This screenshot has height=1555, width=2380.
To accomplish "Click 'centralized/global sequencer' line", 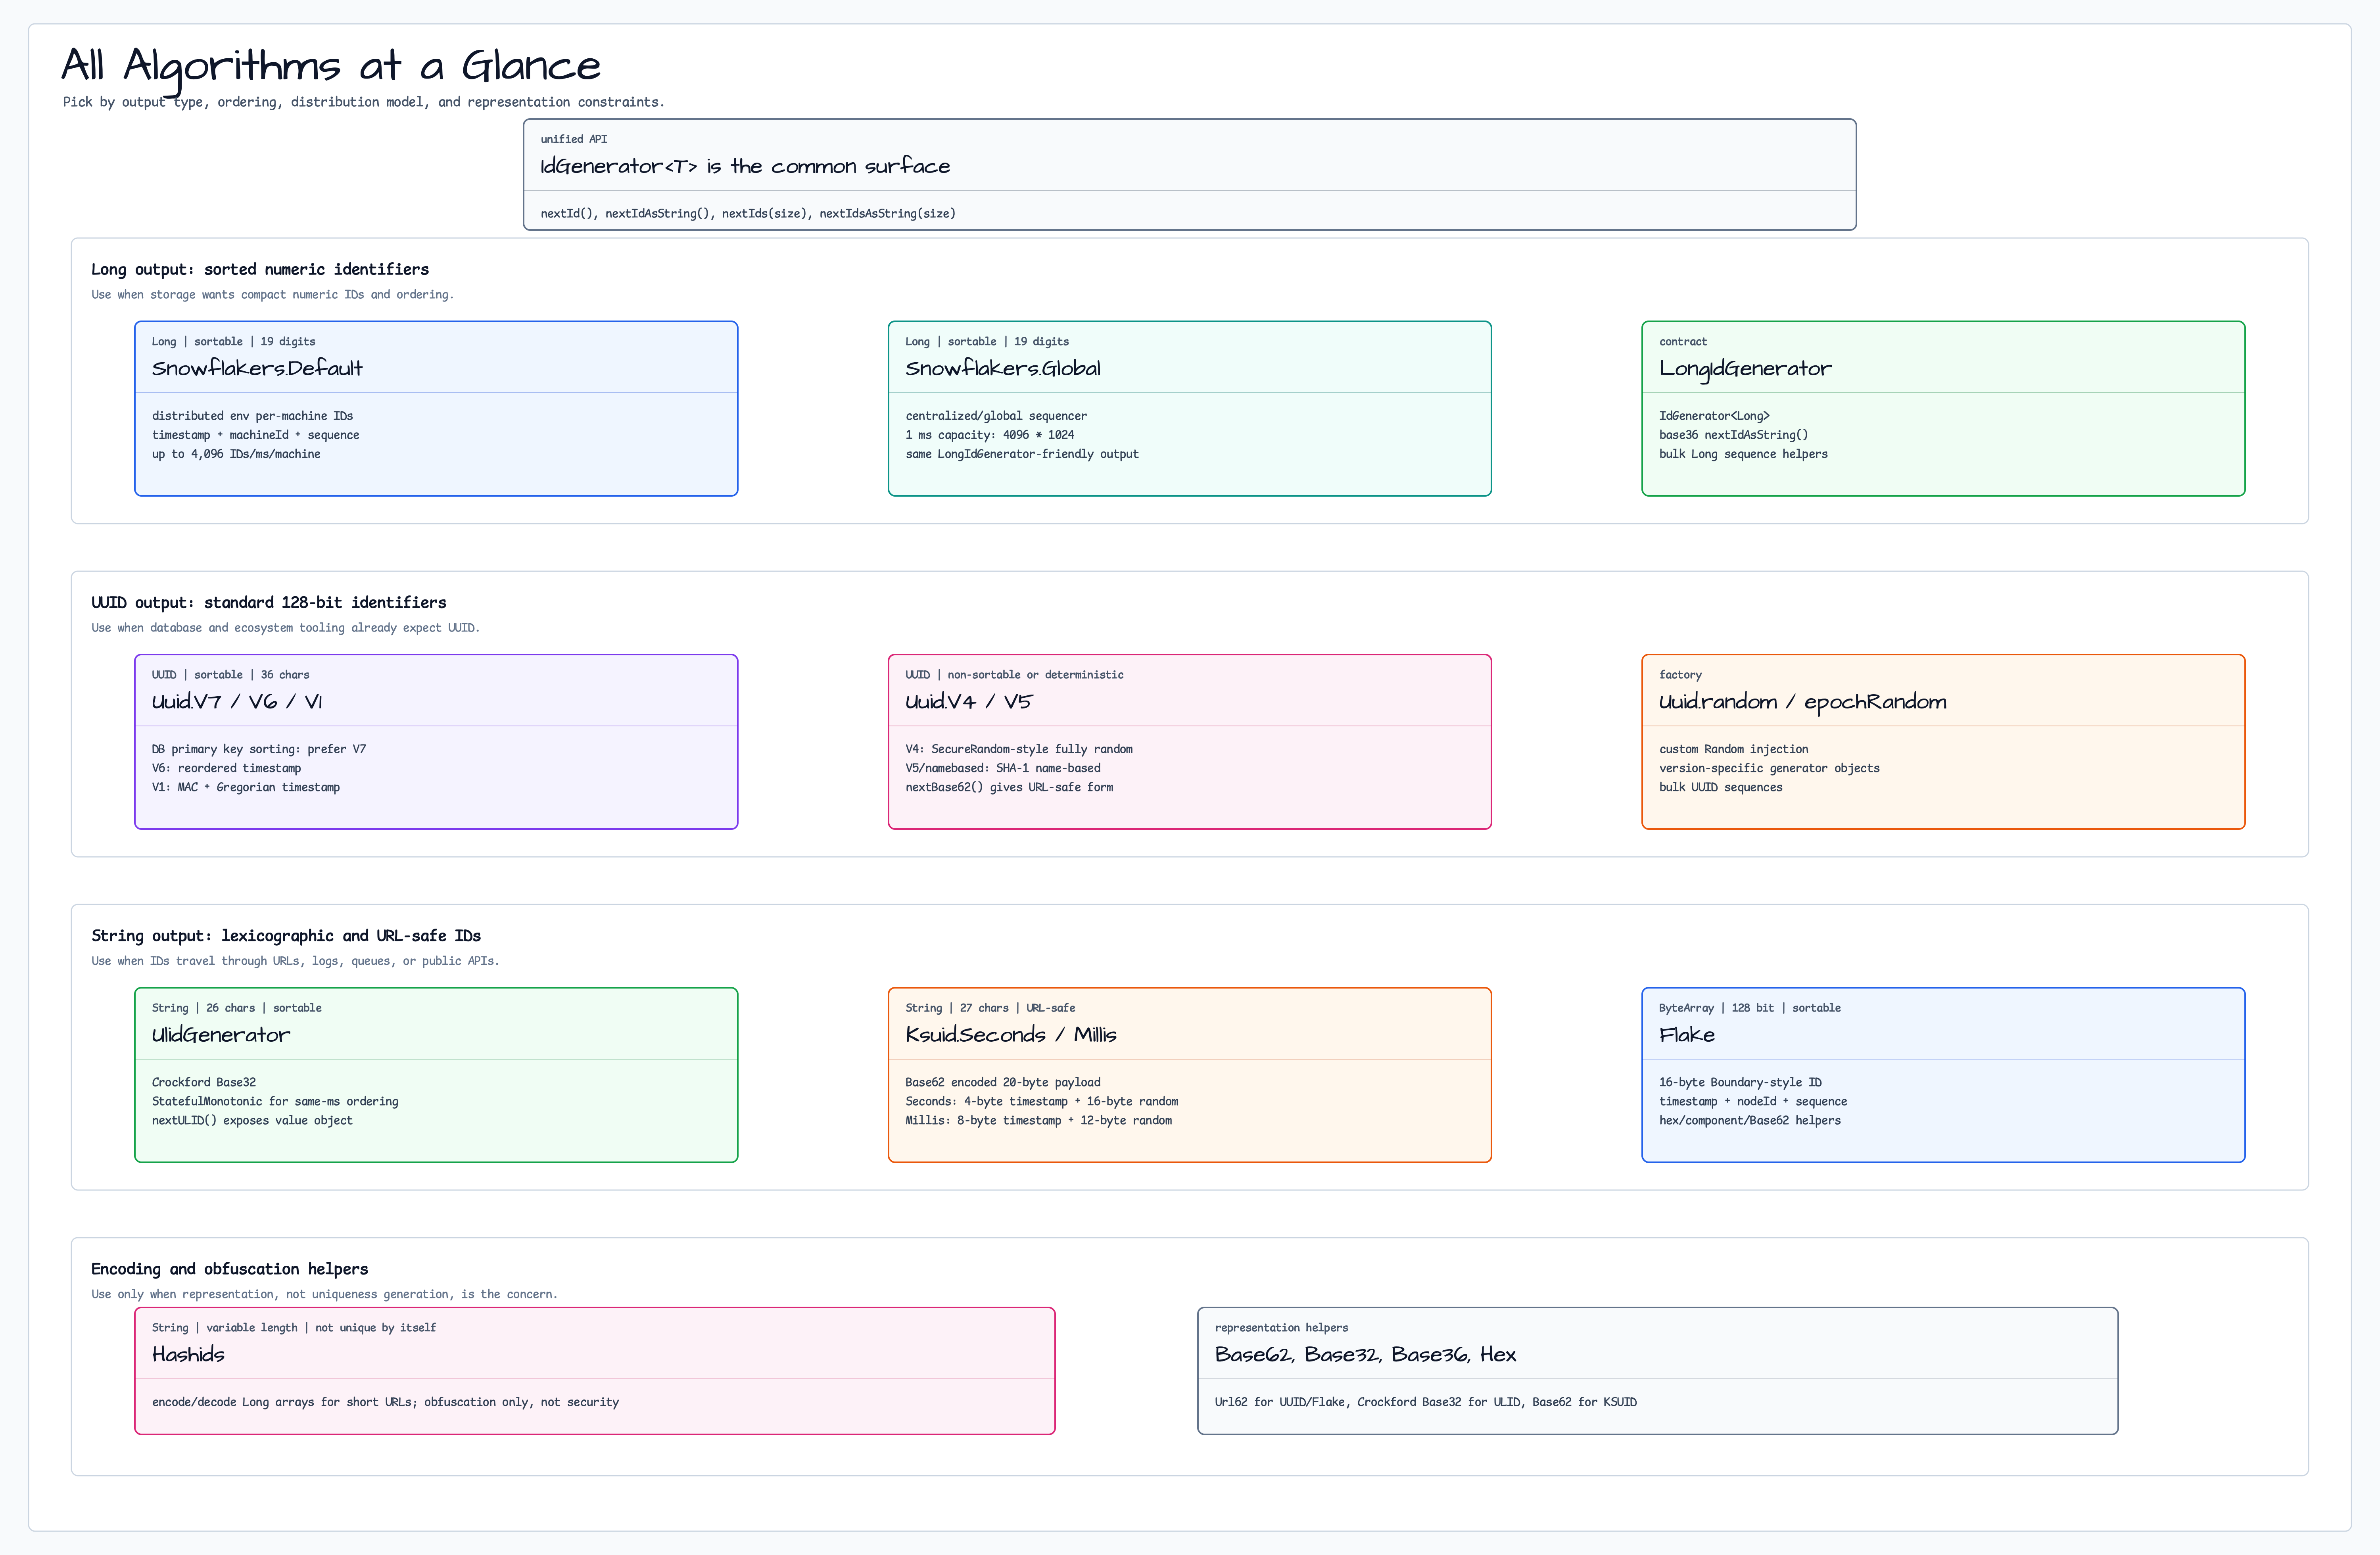I will [996, 416].
